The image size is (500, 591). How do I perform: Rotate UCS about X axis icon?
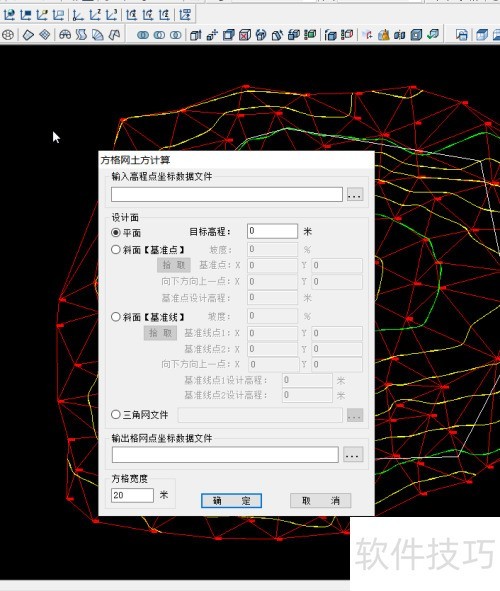[x=131, y=15]
